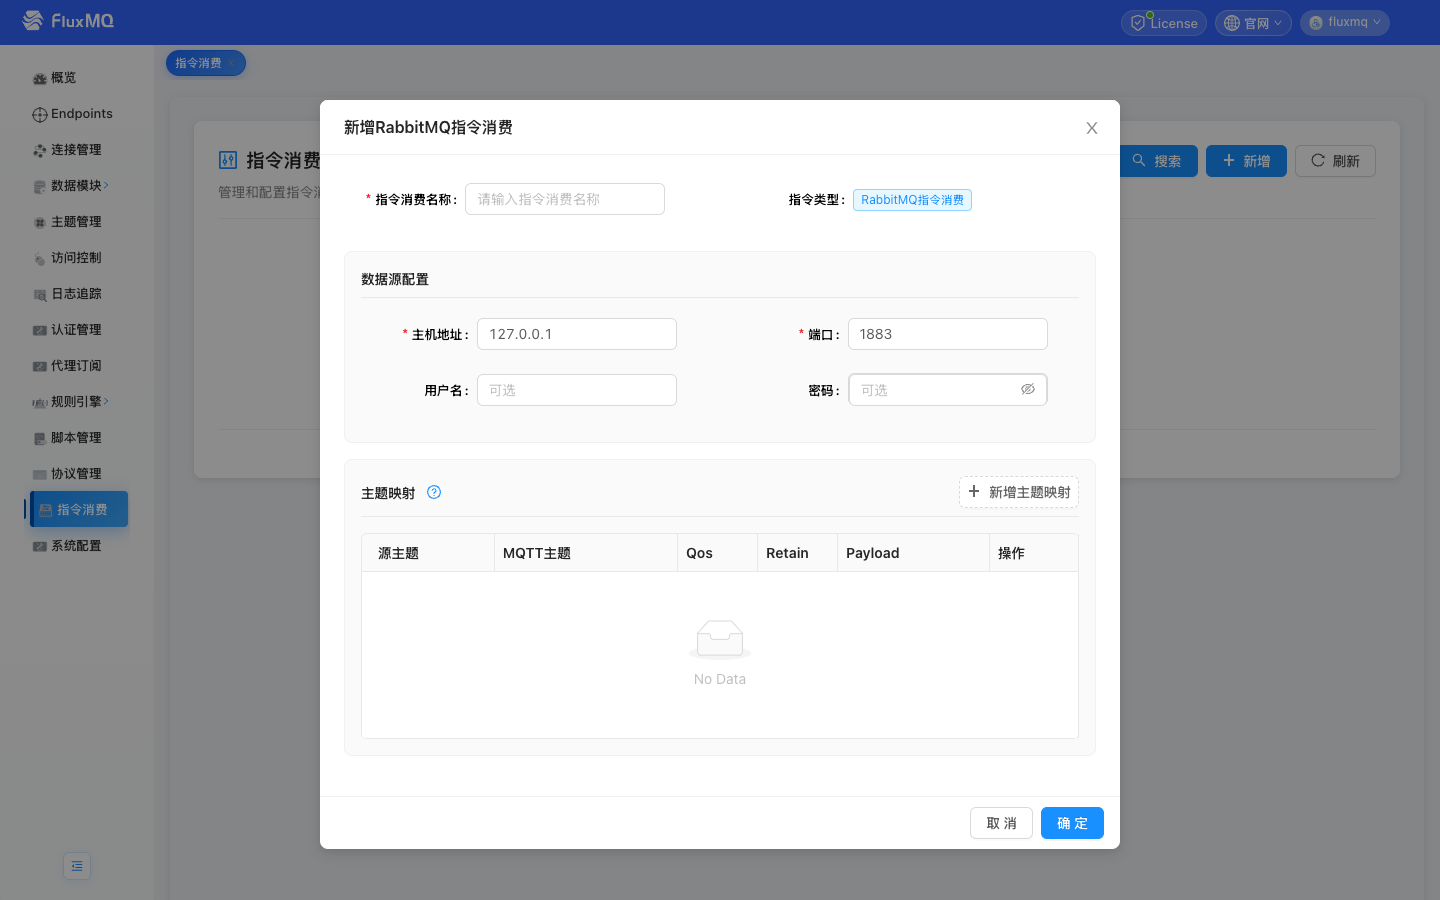Click the 指令消费 page header icon
1440x900 pixels.
pos(228,160)
